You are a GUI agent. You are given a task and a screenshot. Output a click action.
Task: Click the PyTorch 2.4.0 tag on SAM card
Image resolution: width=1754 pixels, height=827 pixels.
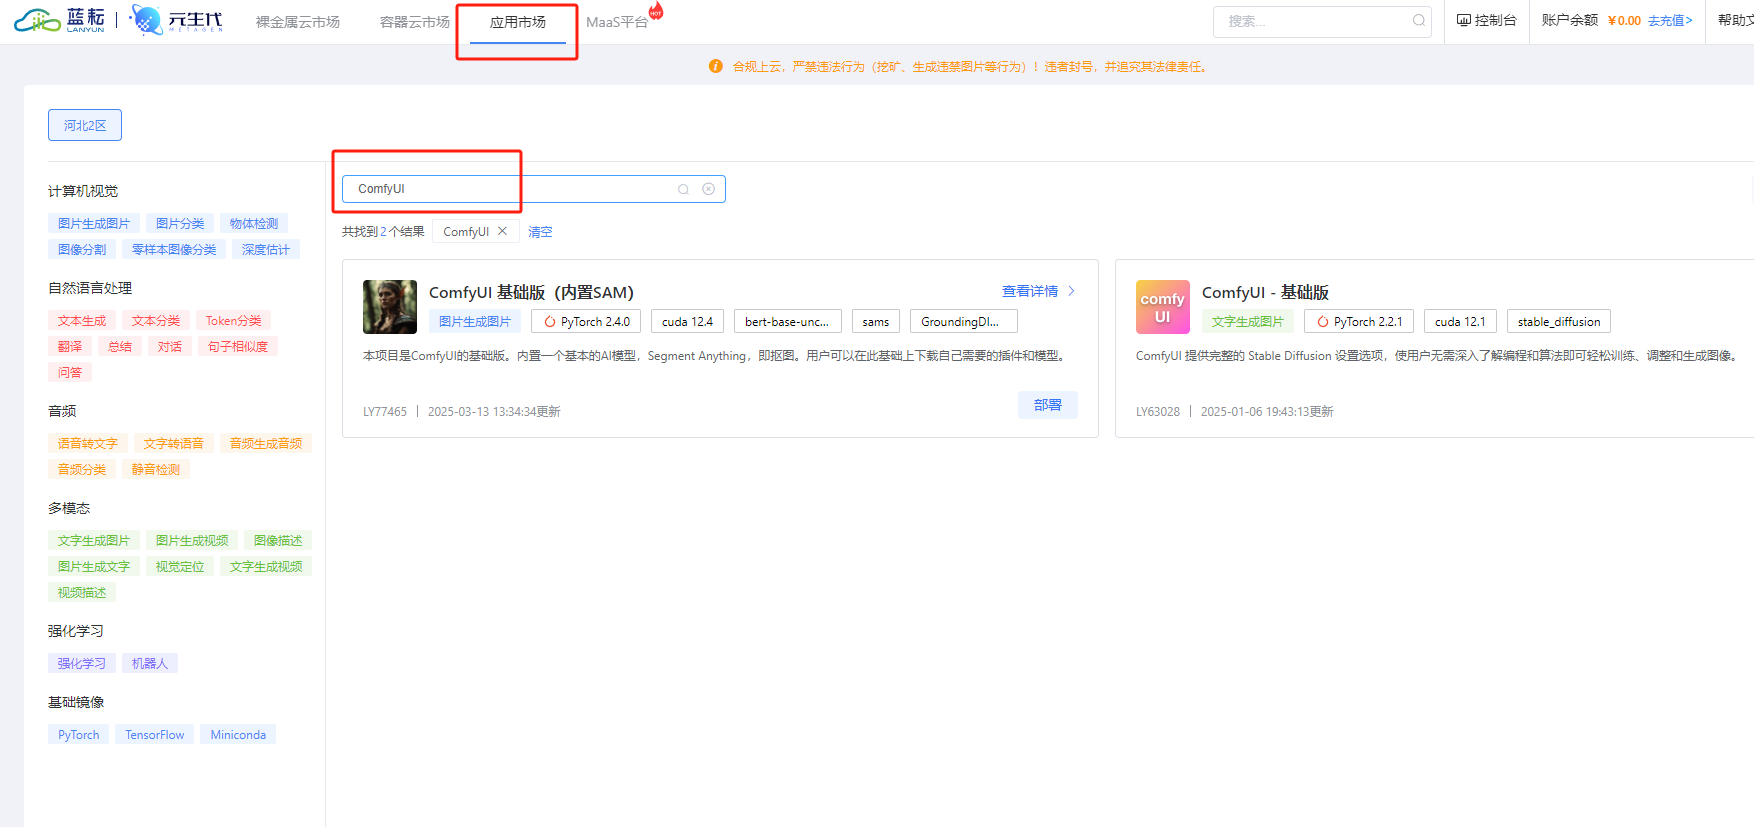586,322
